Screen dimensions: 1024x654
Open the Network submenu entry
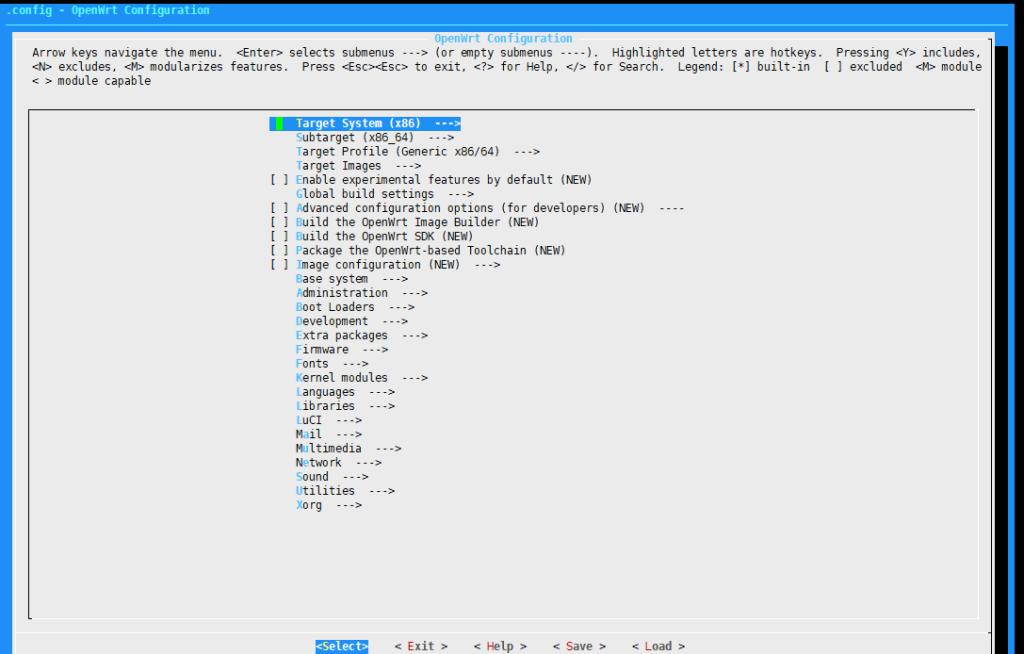(339, 463)
